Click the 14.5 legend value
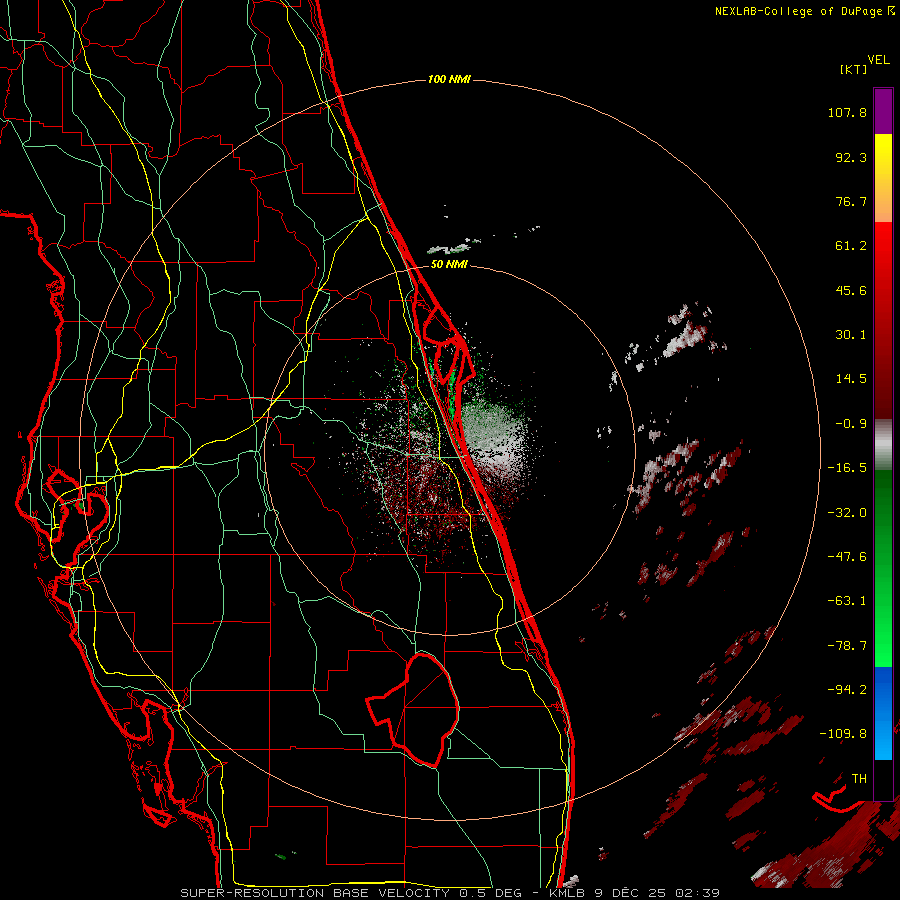Screen dimensions: 900x900 tap(851, 379)
